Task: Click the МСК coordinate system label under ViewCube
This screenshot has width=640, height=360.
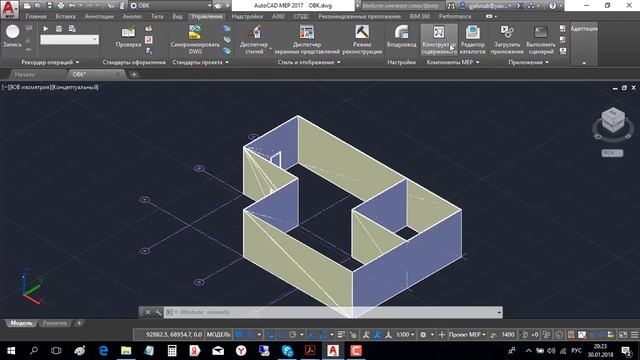Action: [x=612, y=153]
